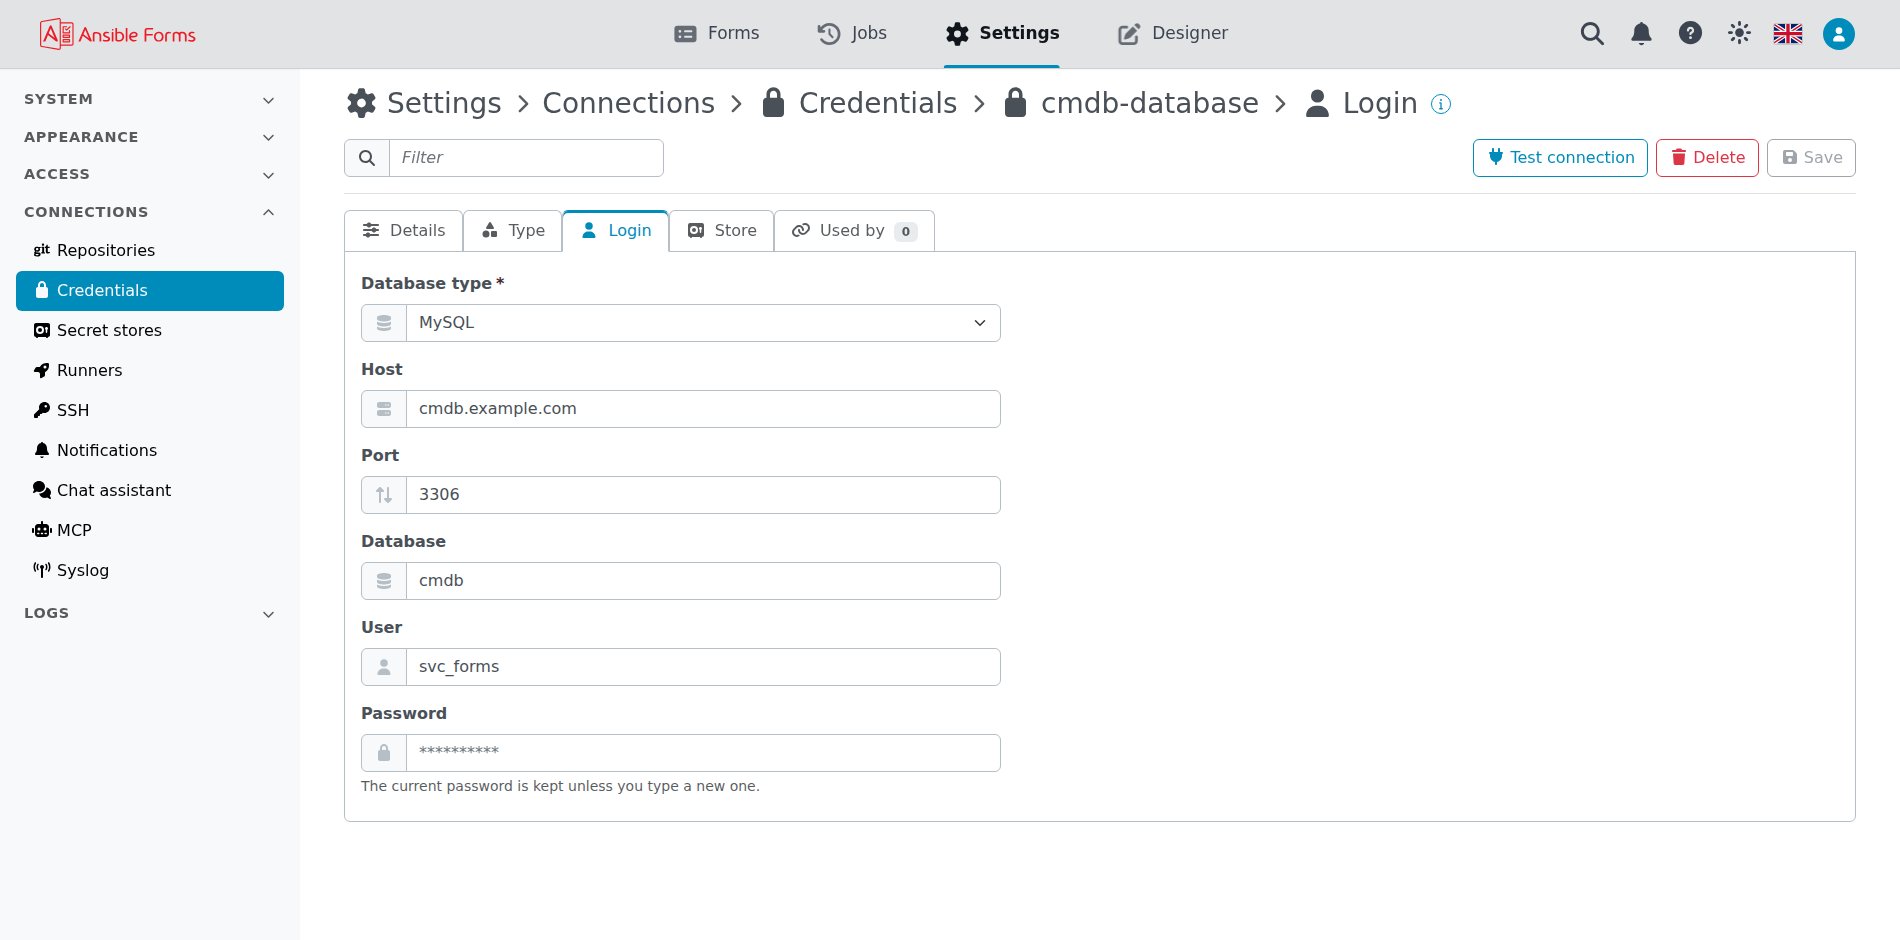This screenshot has height=940, width=1900.
Task: Switch to the Type tab
Action: coord(513,231)
